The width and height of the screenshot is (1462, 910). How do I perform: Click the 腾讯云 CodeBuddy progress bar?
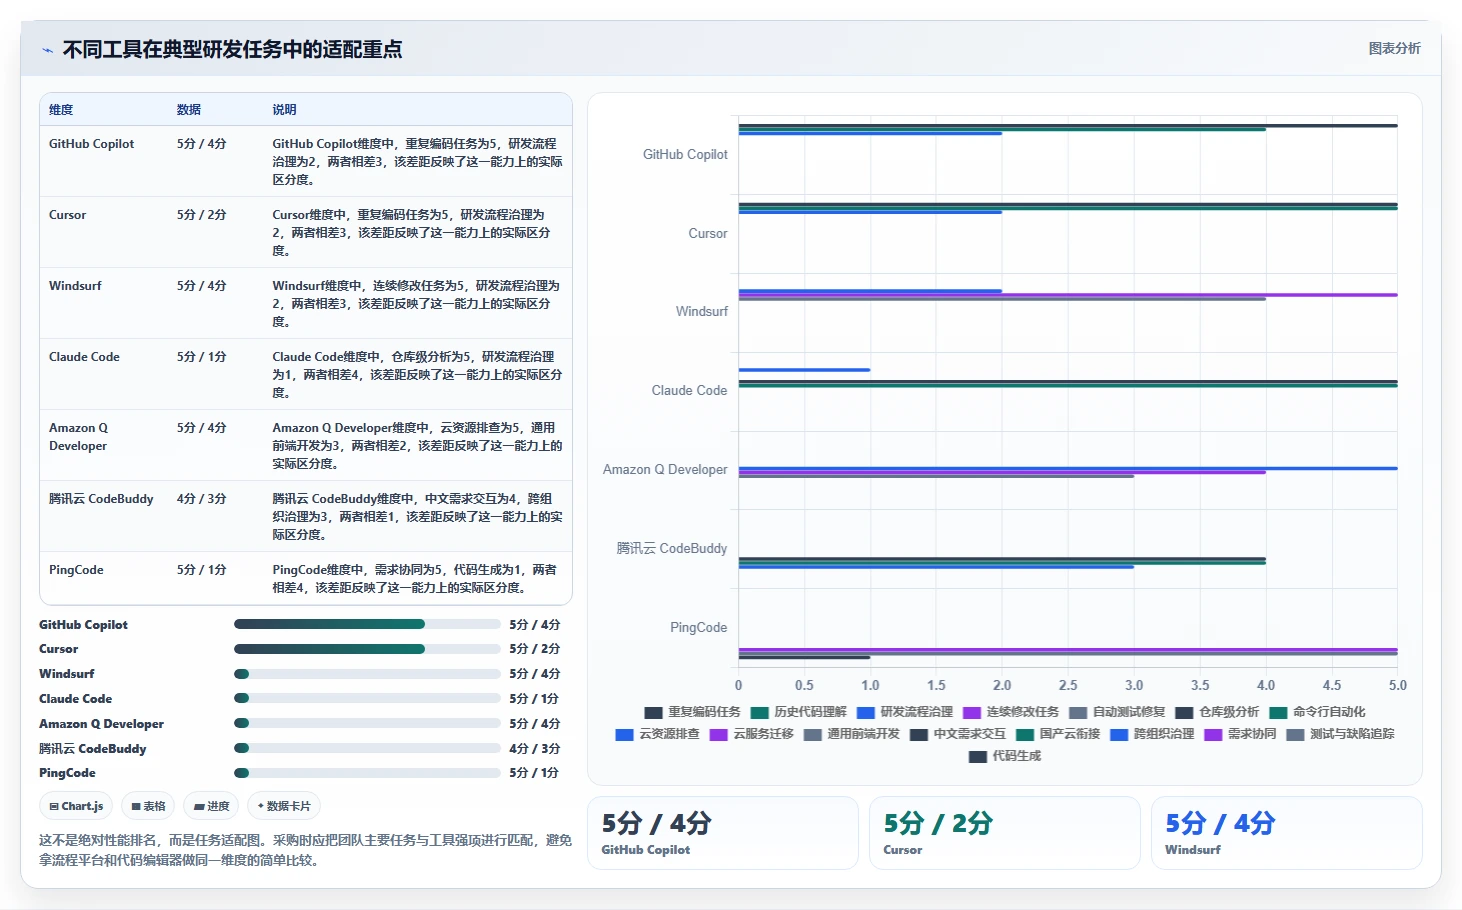coord(367,748)
